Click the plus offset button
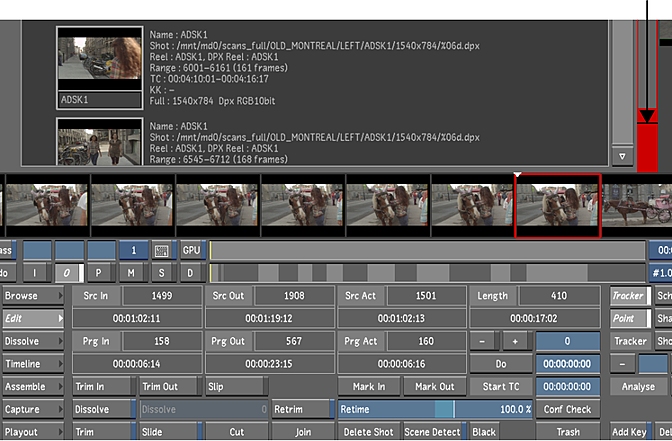The image size is (672, 441). click(x=517, y=341)
